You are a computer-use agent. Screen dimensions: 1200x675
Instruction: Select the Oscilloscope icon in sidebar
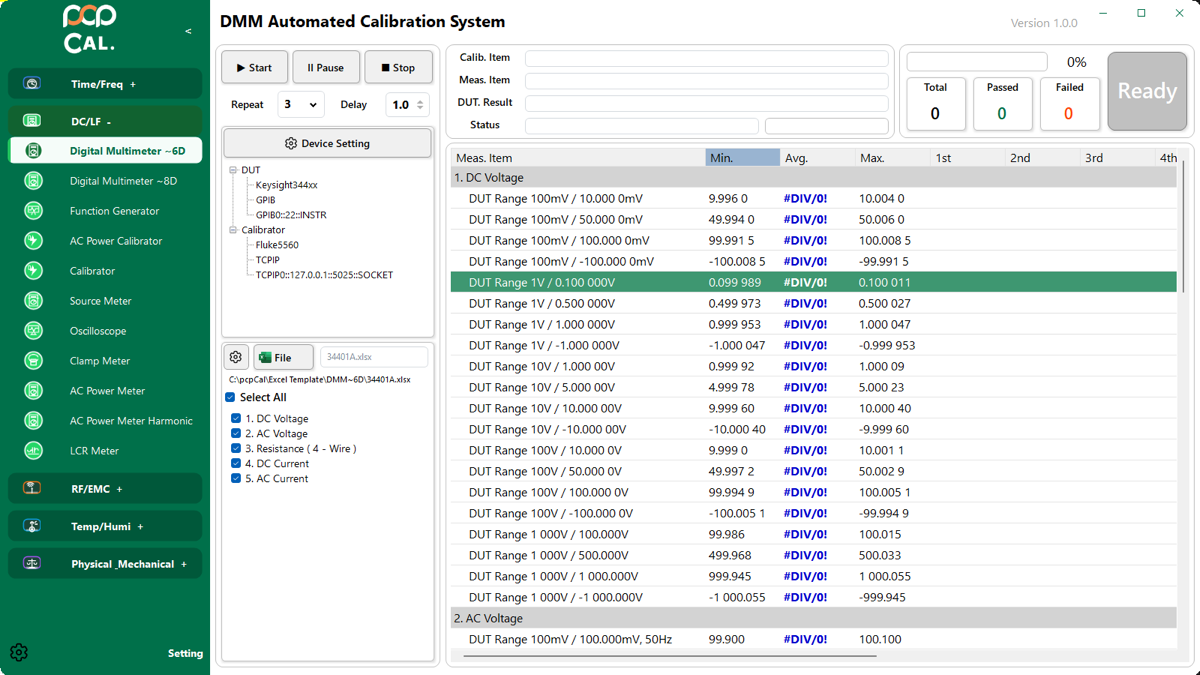(33, 331)
